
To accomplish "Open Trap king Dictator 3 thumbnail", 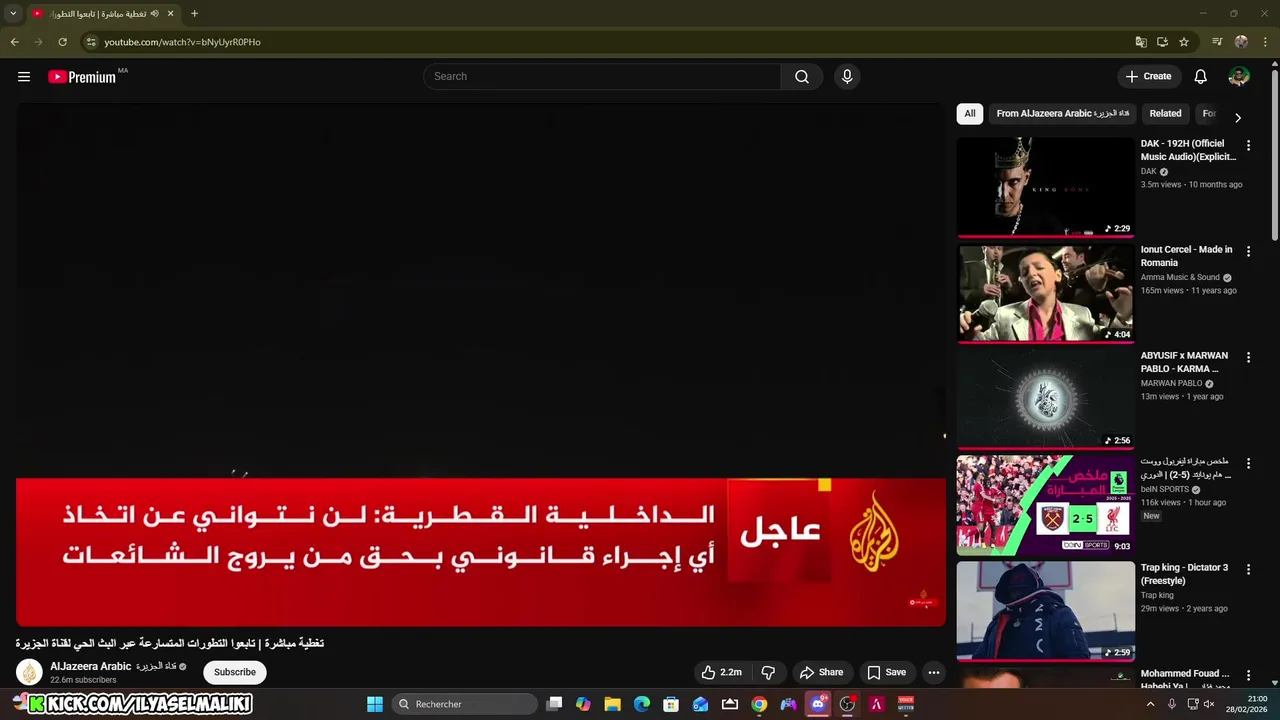I will point(1045,611).
